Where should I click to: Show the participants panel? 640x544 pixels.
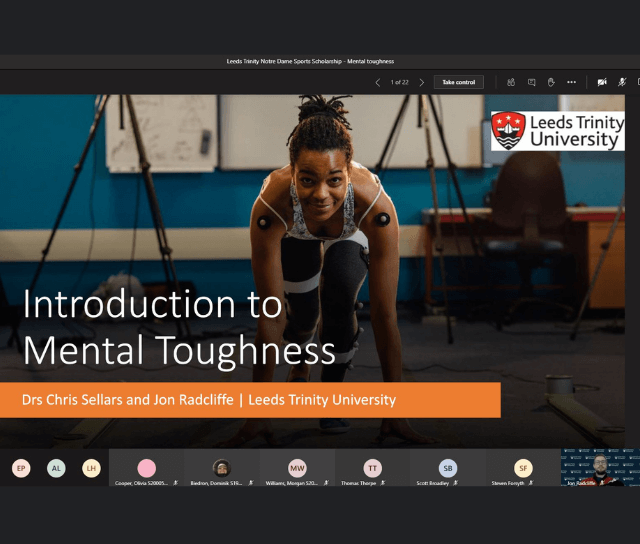(511, 82)
